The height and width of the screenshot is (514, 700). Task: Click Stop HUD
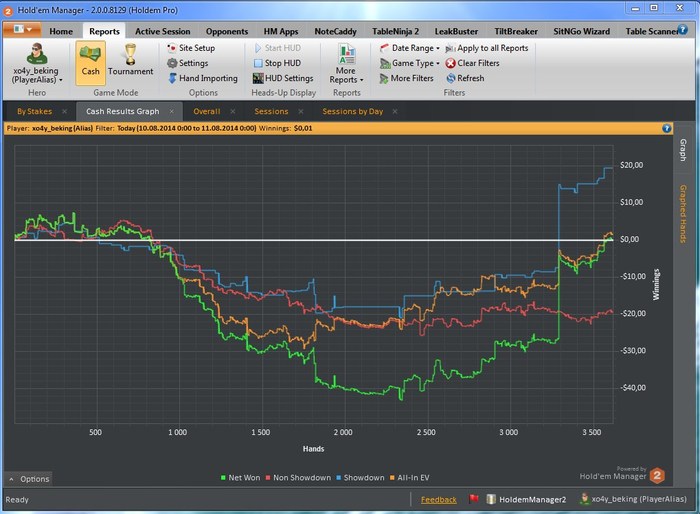277,63
